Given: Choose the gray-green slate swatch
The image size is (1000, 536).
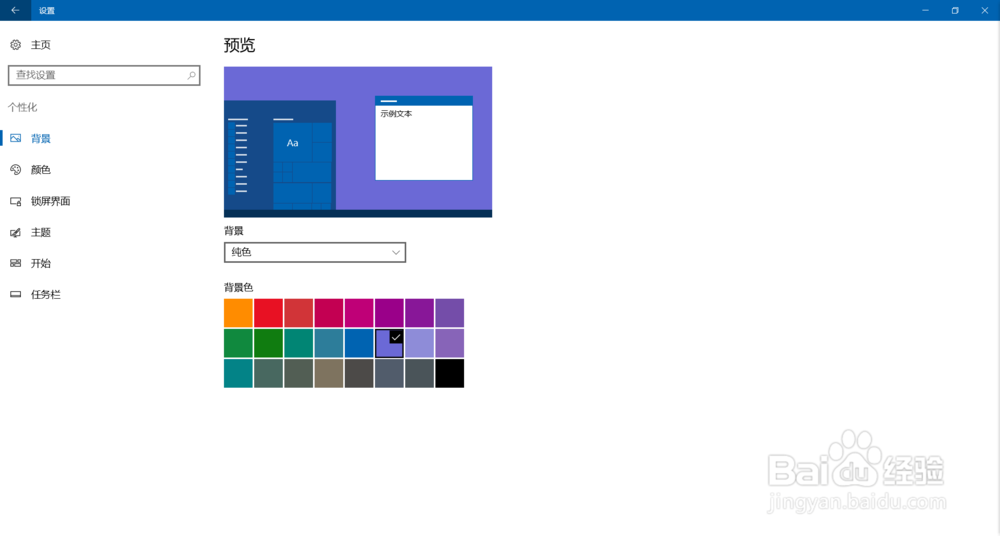Looking at the screenshot, I should point(268,374).
